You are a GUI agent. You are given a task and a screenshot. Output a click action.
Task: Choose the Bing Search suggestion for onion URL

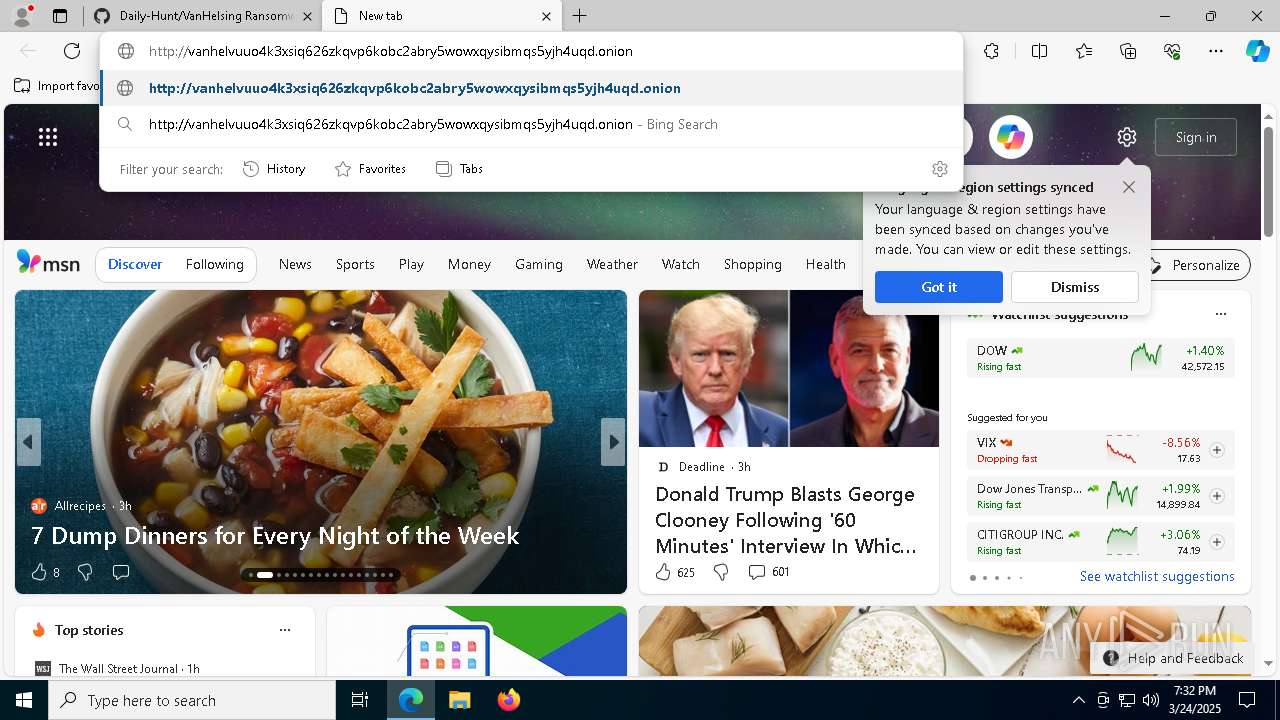click(531, 124)
